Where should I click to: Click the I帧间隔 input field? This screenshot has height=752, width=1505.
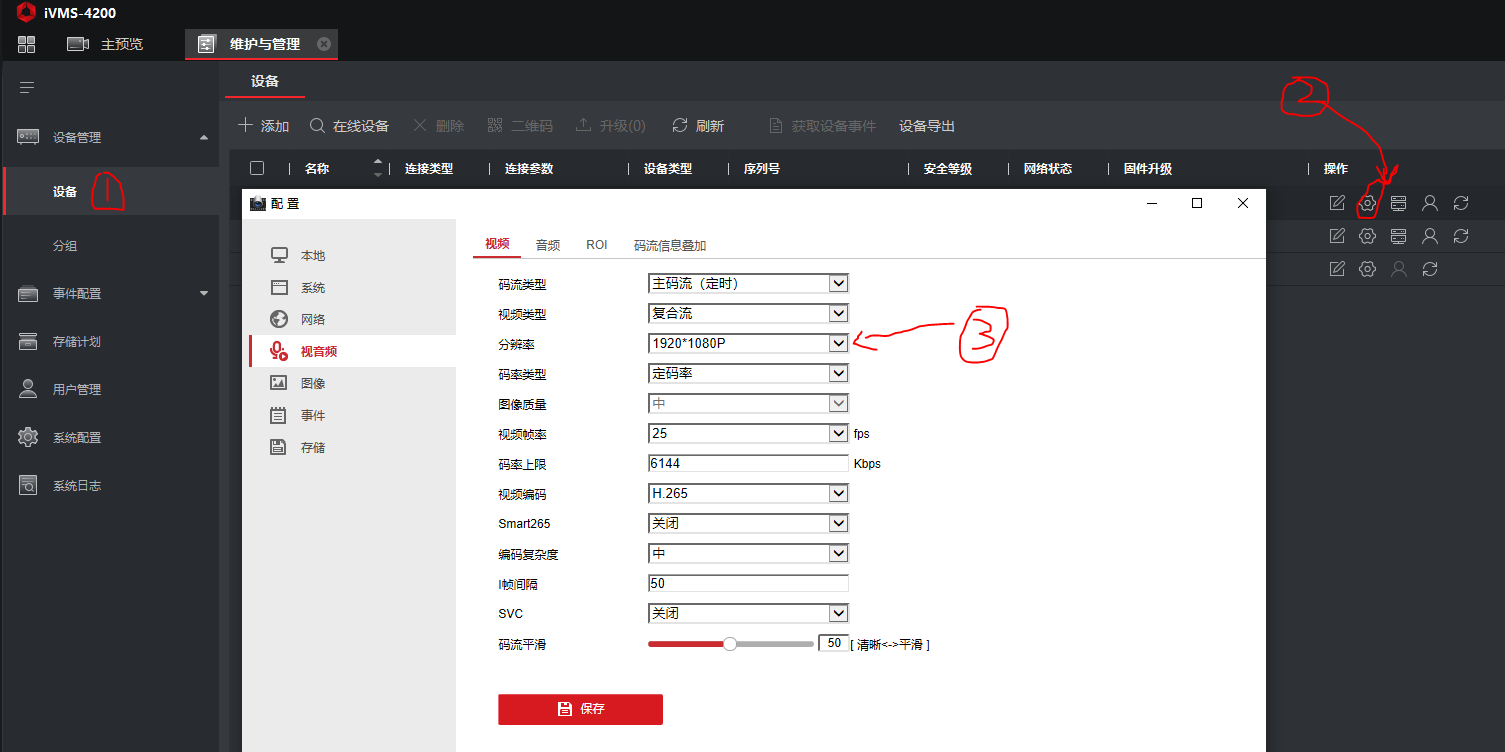748,583
